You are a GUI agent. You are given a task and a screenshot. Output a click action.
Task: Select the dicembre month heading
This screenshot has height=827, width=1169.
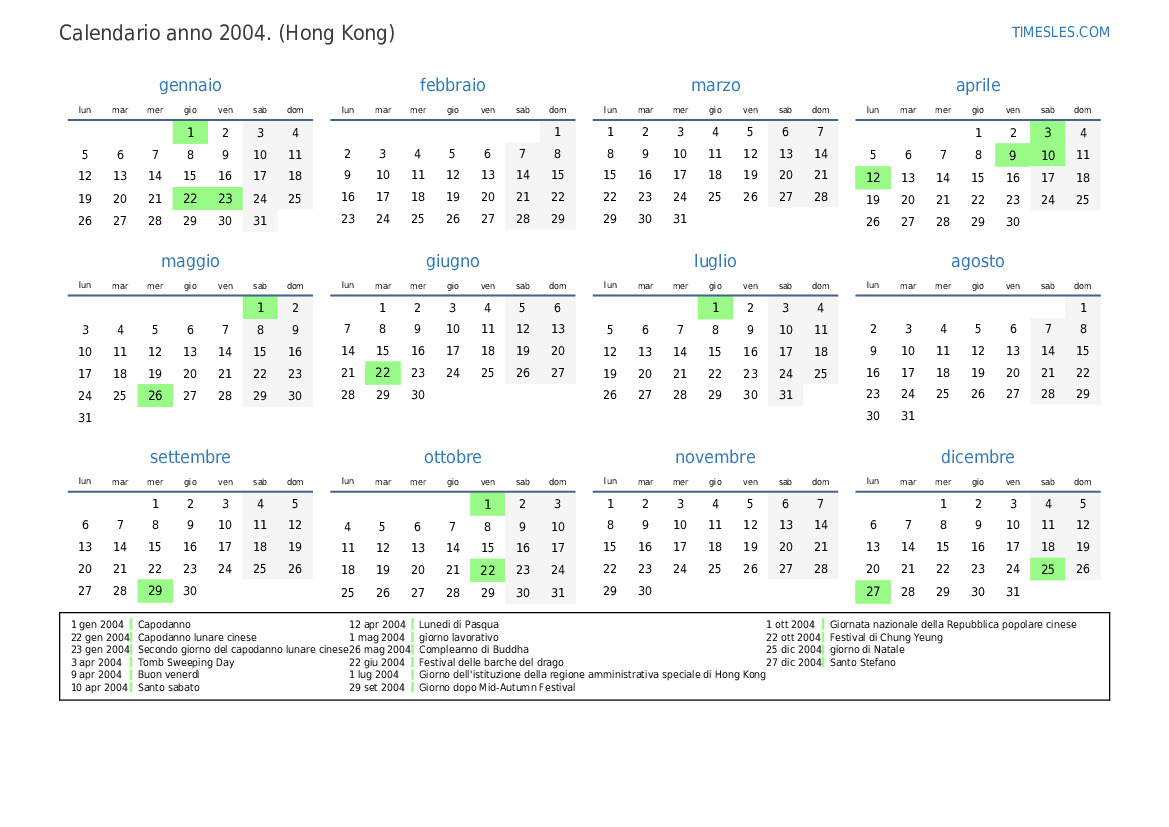tap(977, 458)
